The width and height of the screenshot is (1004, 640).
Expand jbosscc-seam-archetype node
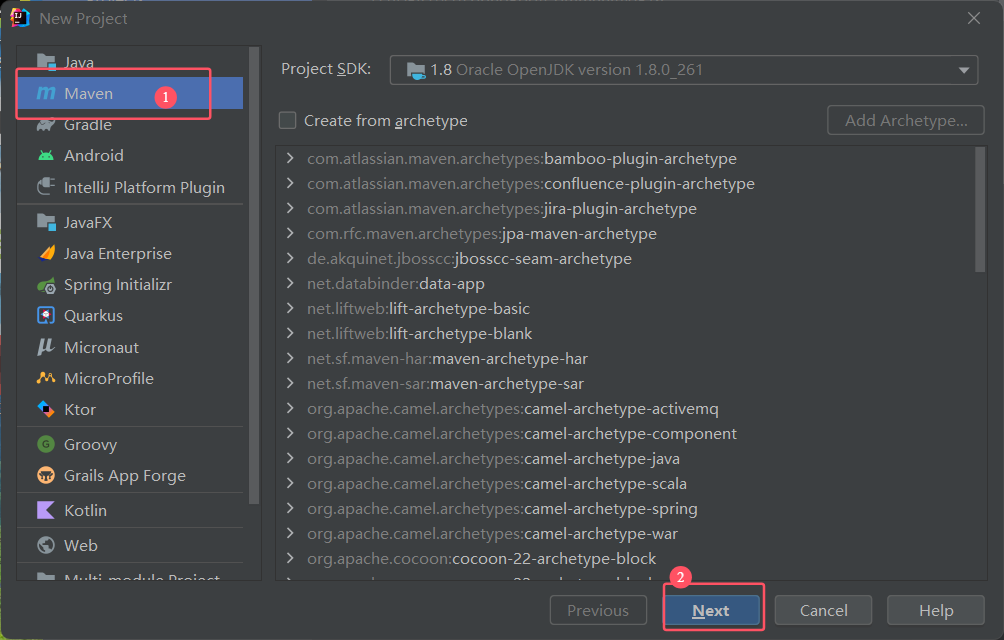290,258
